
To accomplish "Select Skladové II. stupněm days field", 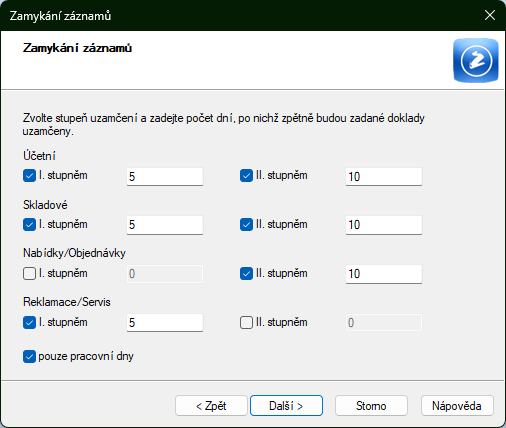I will [384, 225].
